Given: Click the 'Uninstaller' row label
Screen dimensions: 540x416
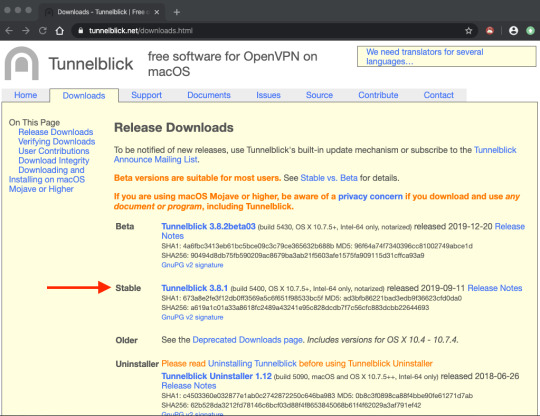Looking at the screenshot, I should pos(137,364).
